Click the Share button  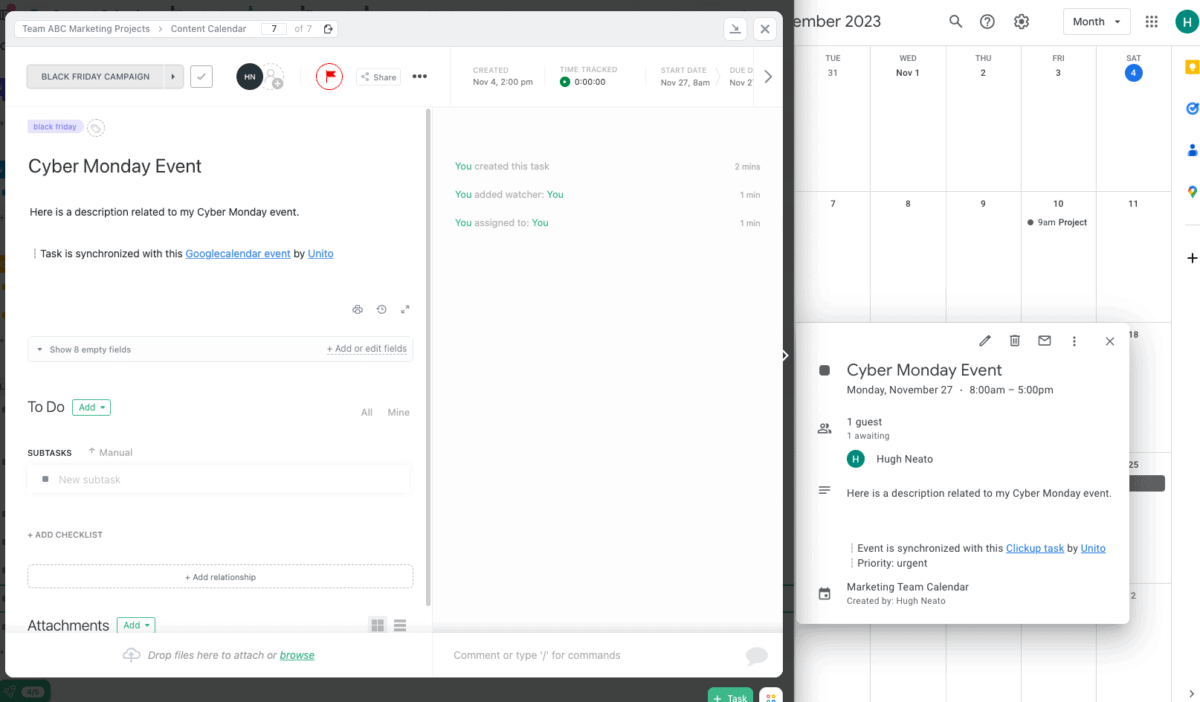tap(378, 77)
